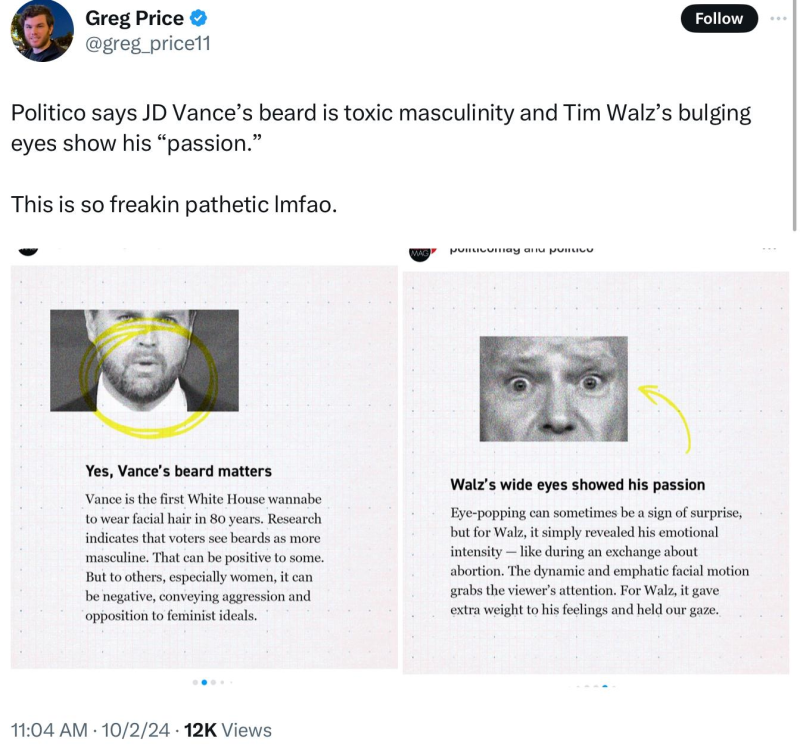Click the tweet text about Politico
The width and height of the screenshot is (800, 748).
pyautogui.click(x=380, y=127)
